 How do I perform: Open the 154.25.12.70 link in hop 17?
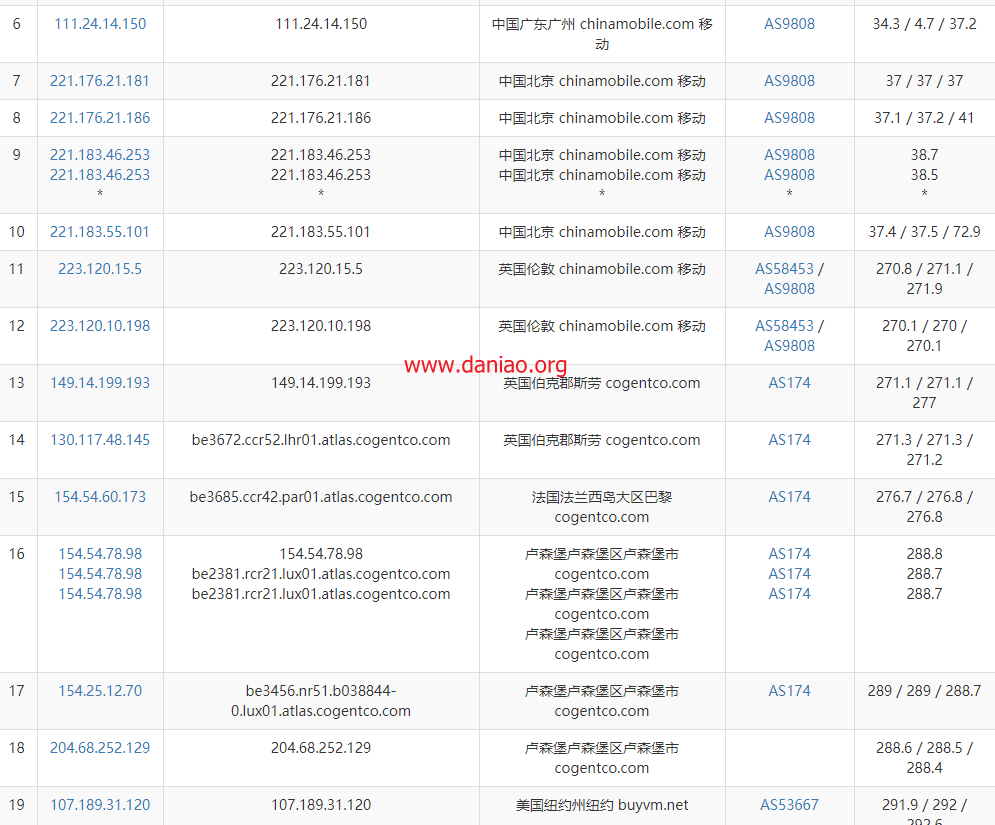point(100,691)
